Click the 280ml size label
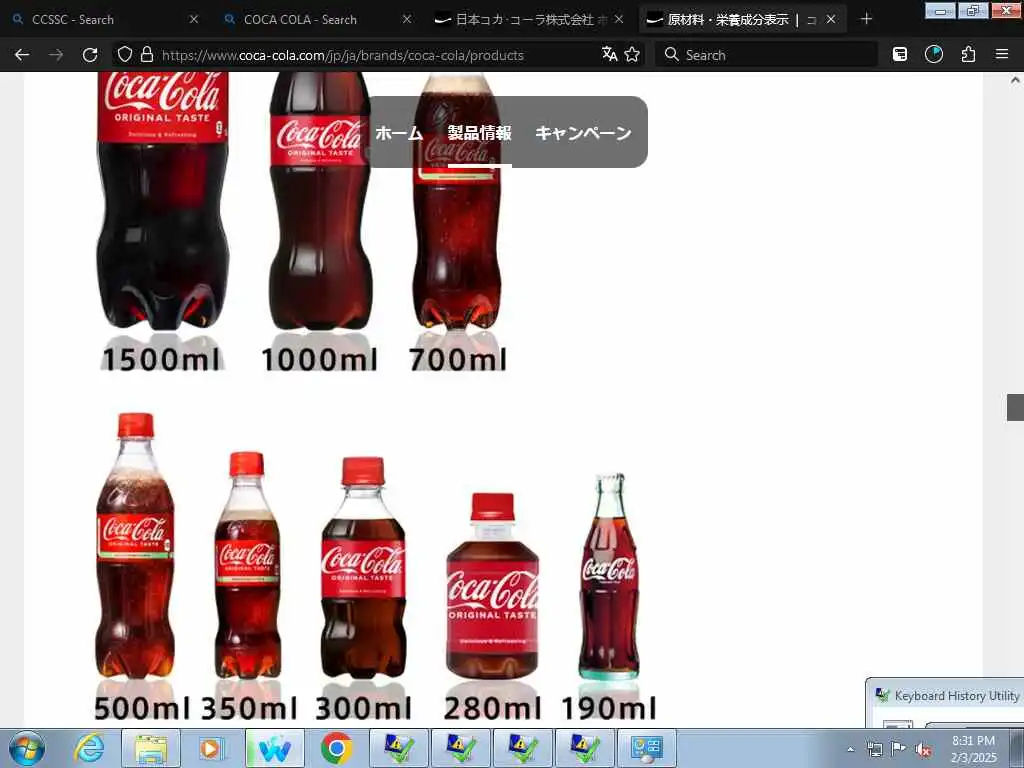The width and height of the screenshot is (1024, 768). (x=492, y=708)
